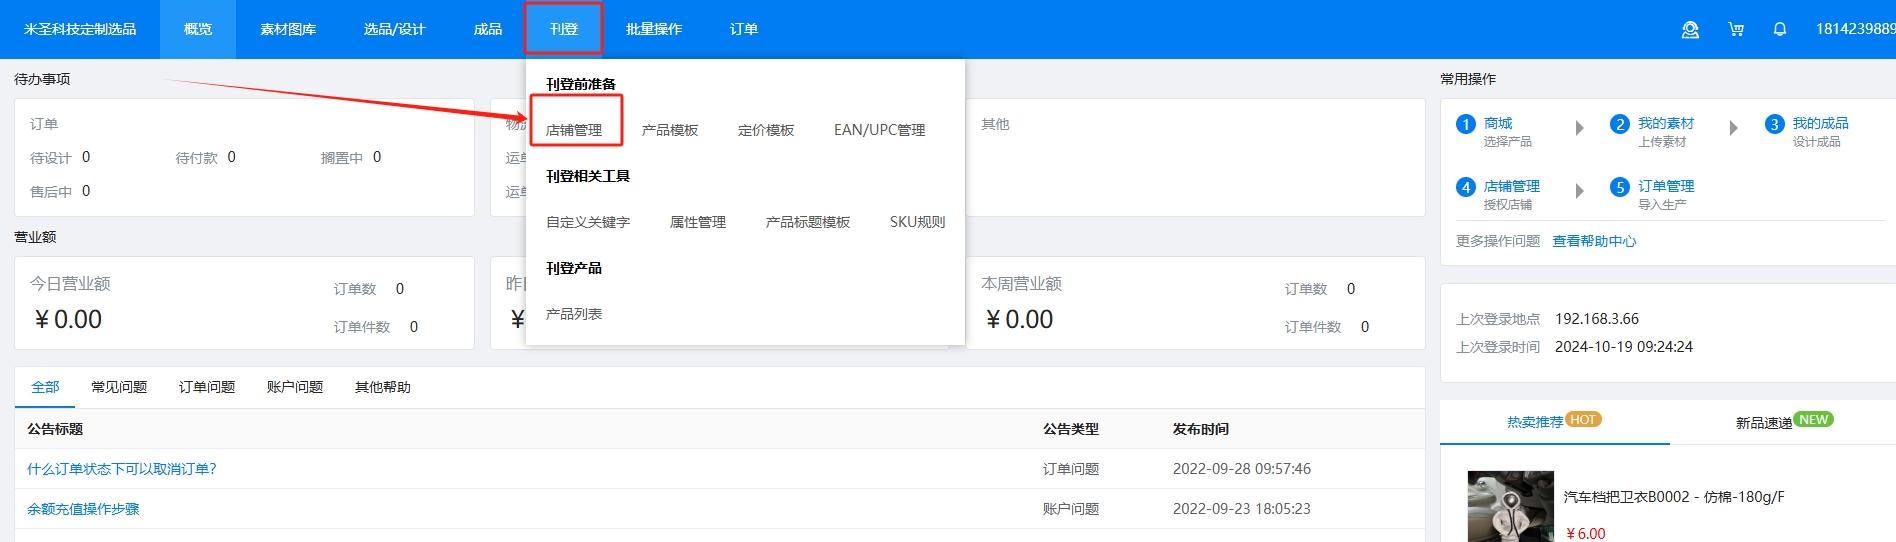Choose 产品列表 under 刊登产品
This screenshot has width=1896, height=542.
574,314
